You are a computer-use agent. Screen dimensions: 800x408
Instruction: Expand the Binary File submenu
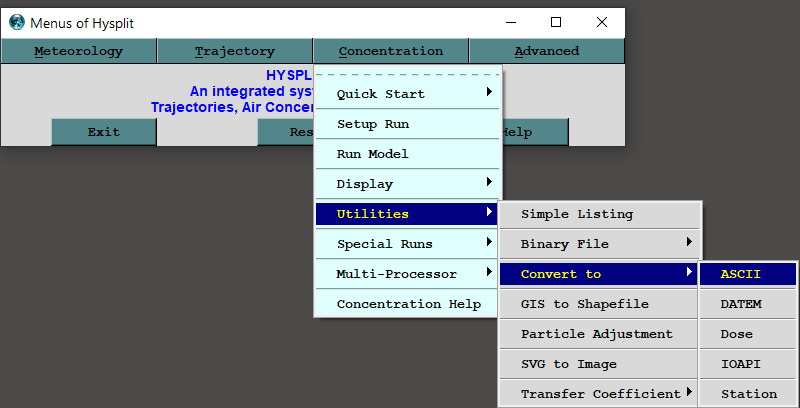[x=599, y=244]
